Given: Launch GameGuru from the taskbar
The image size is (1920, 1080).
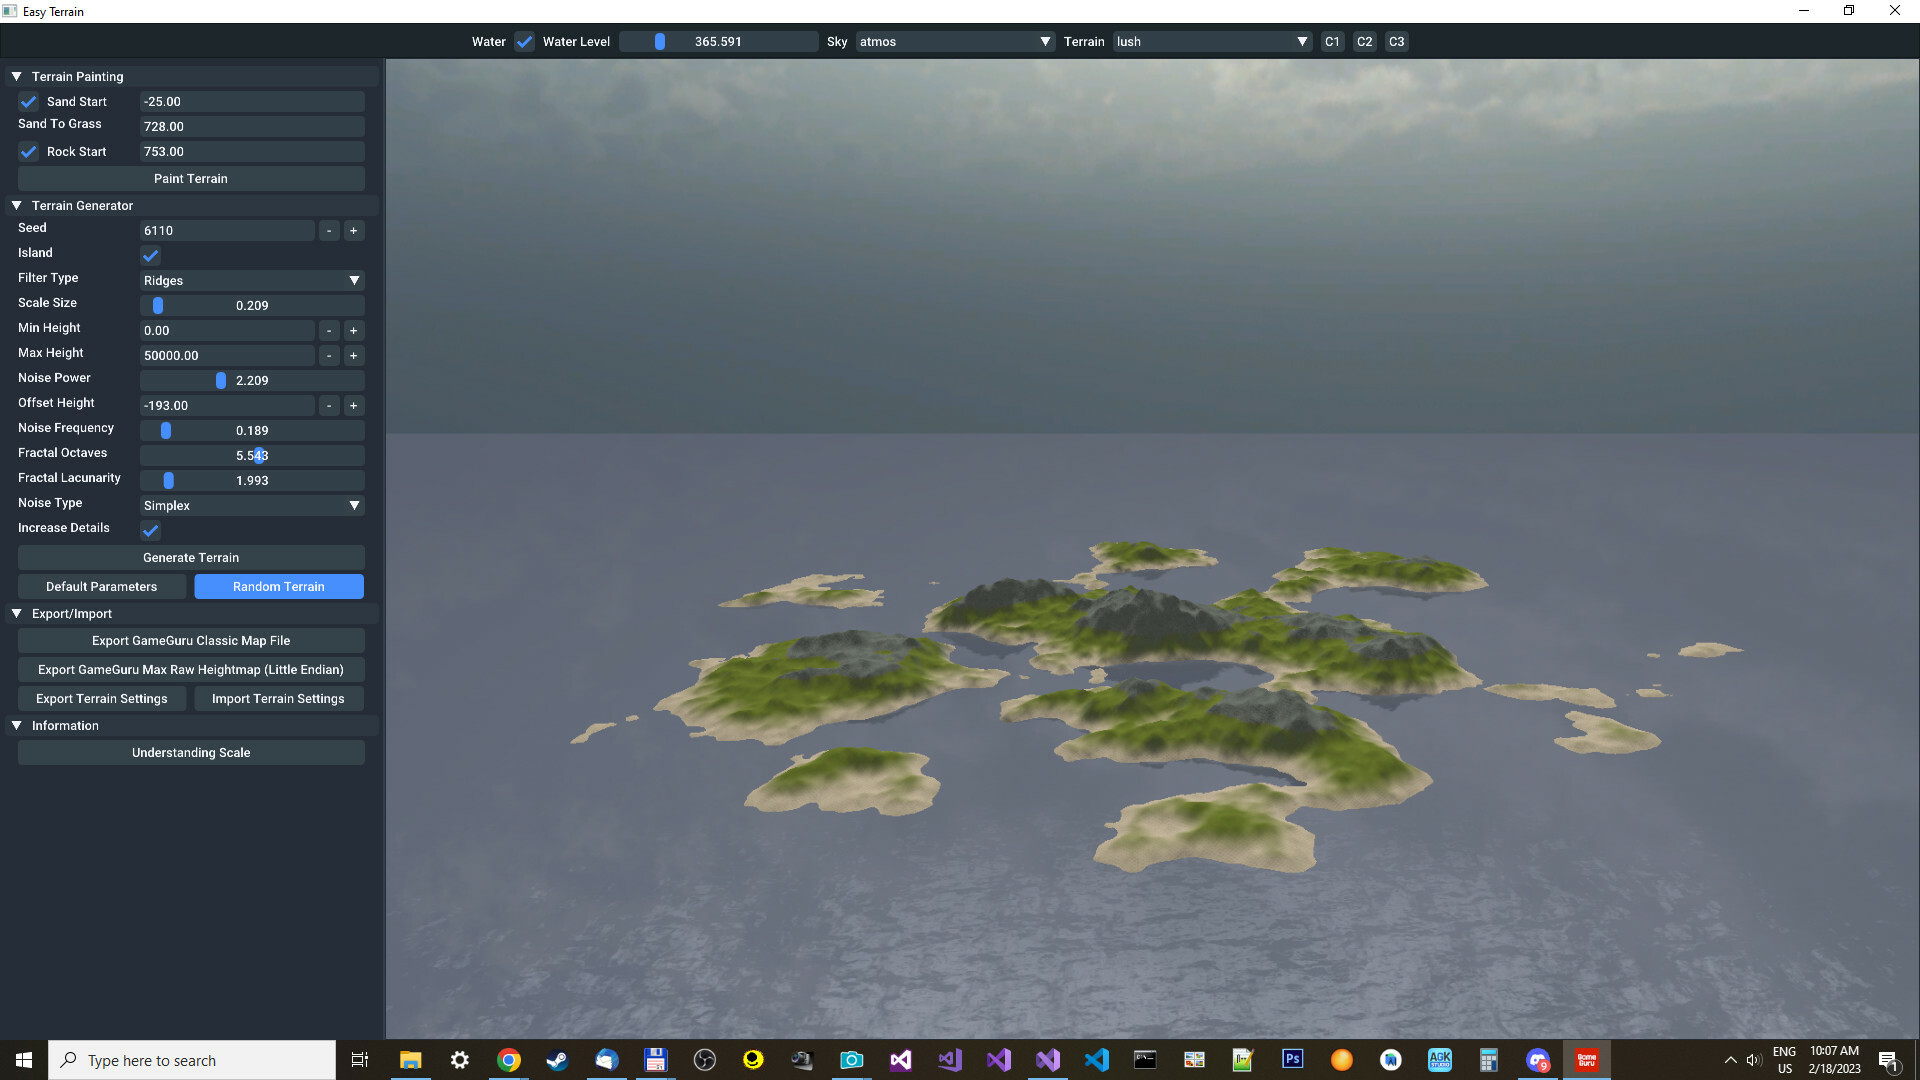Looking at the screenshot, I should click(x=1586, y=1059).
